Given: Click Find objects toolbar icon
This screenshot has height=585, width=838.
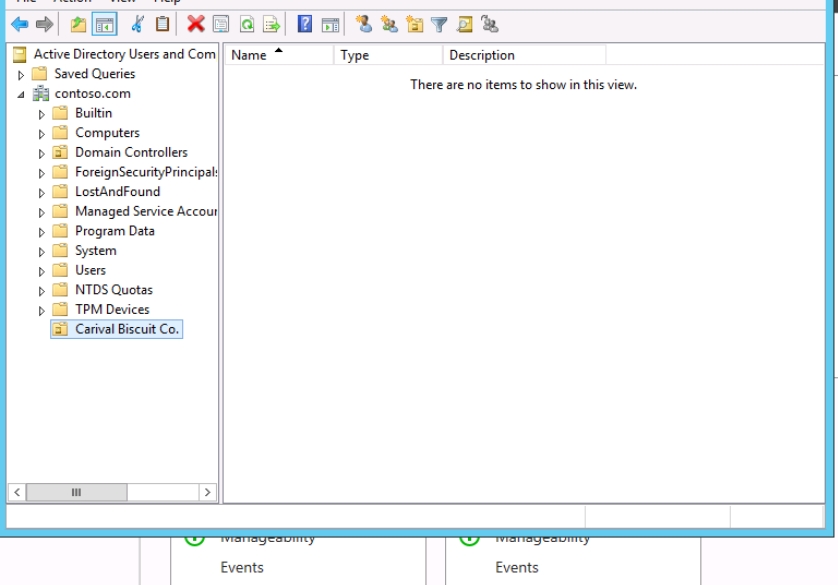Looking at the screenshot, I should point(464,25).
